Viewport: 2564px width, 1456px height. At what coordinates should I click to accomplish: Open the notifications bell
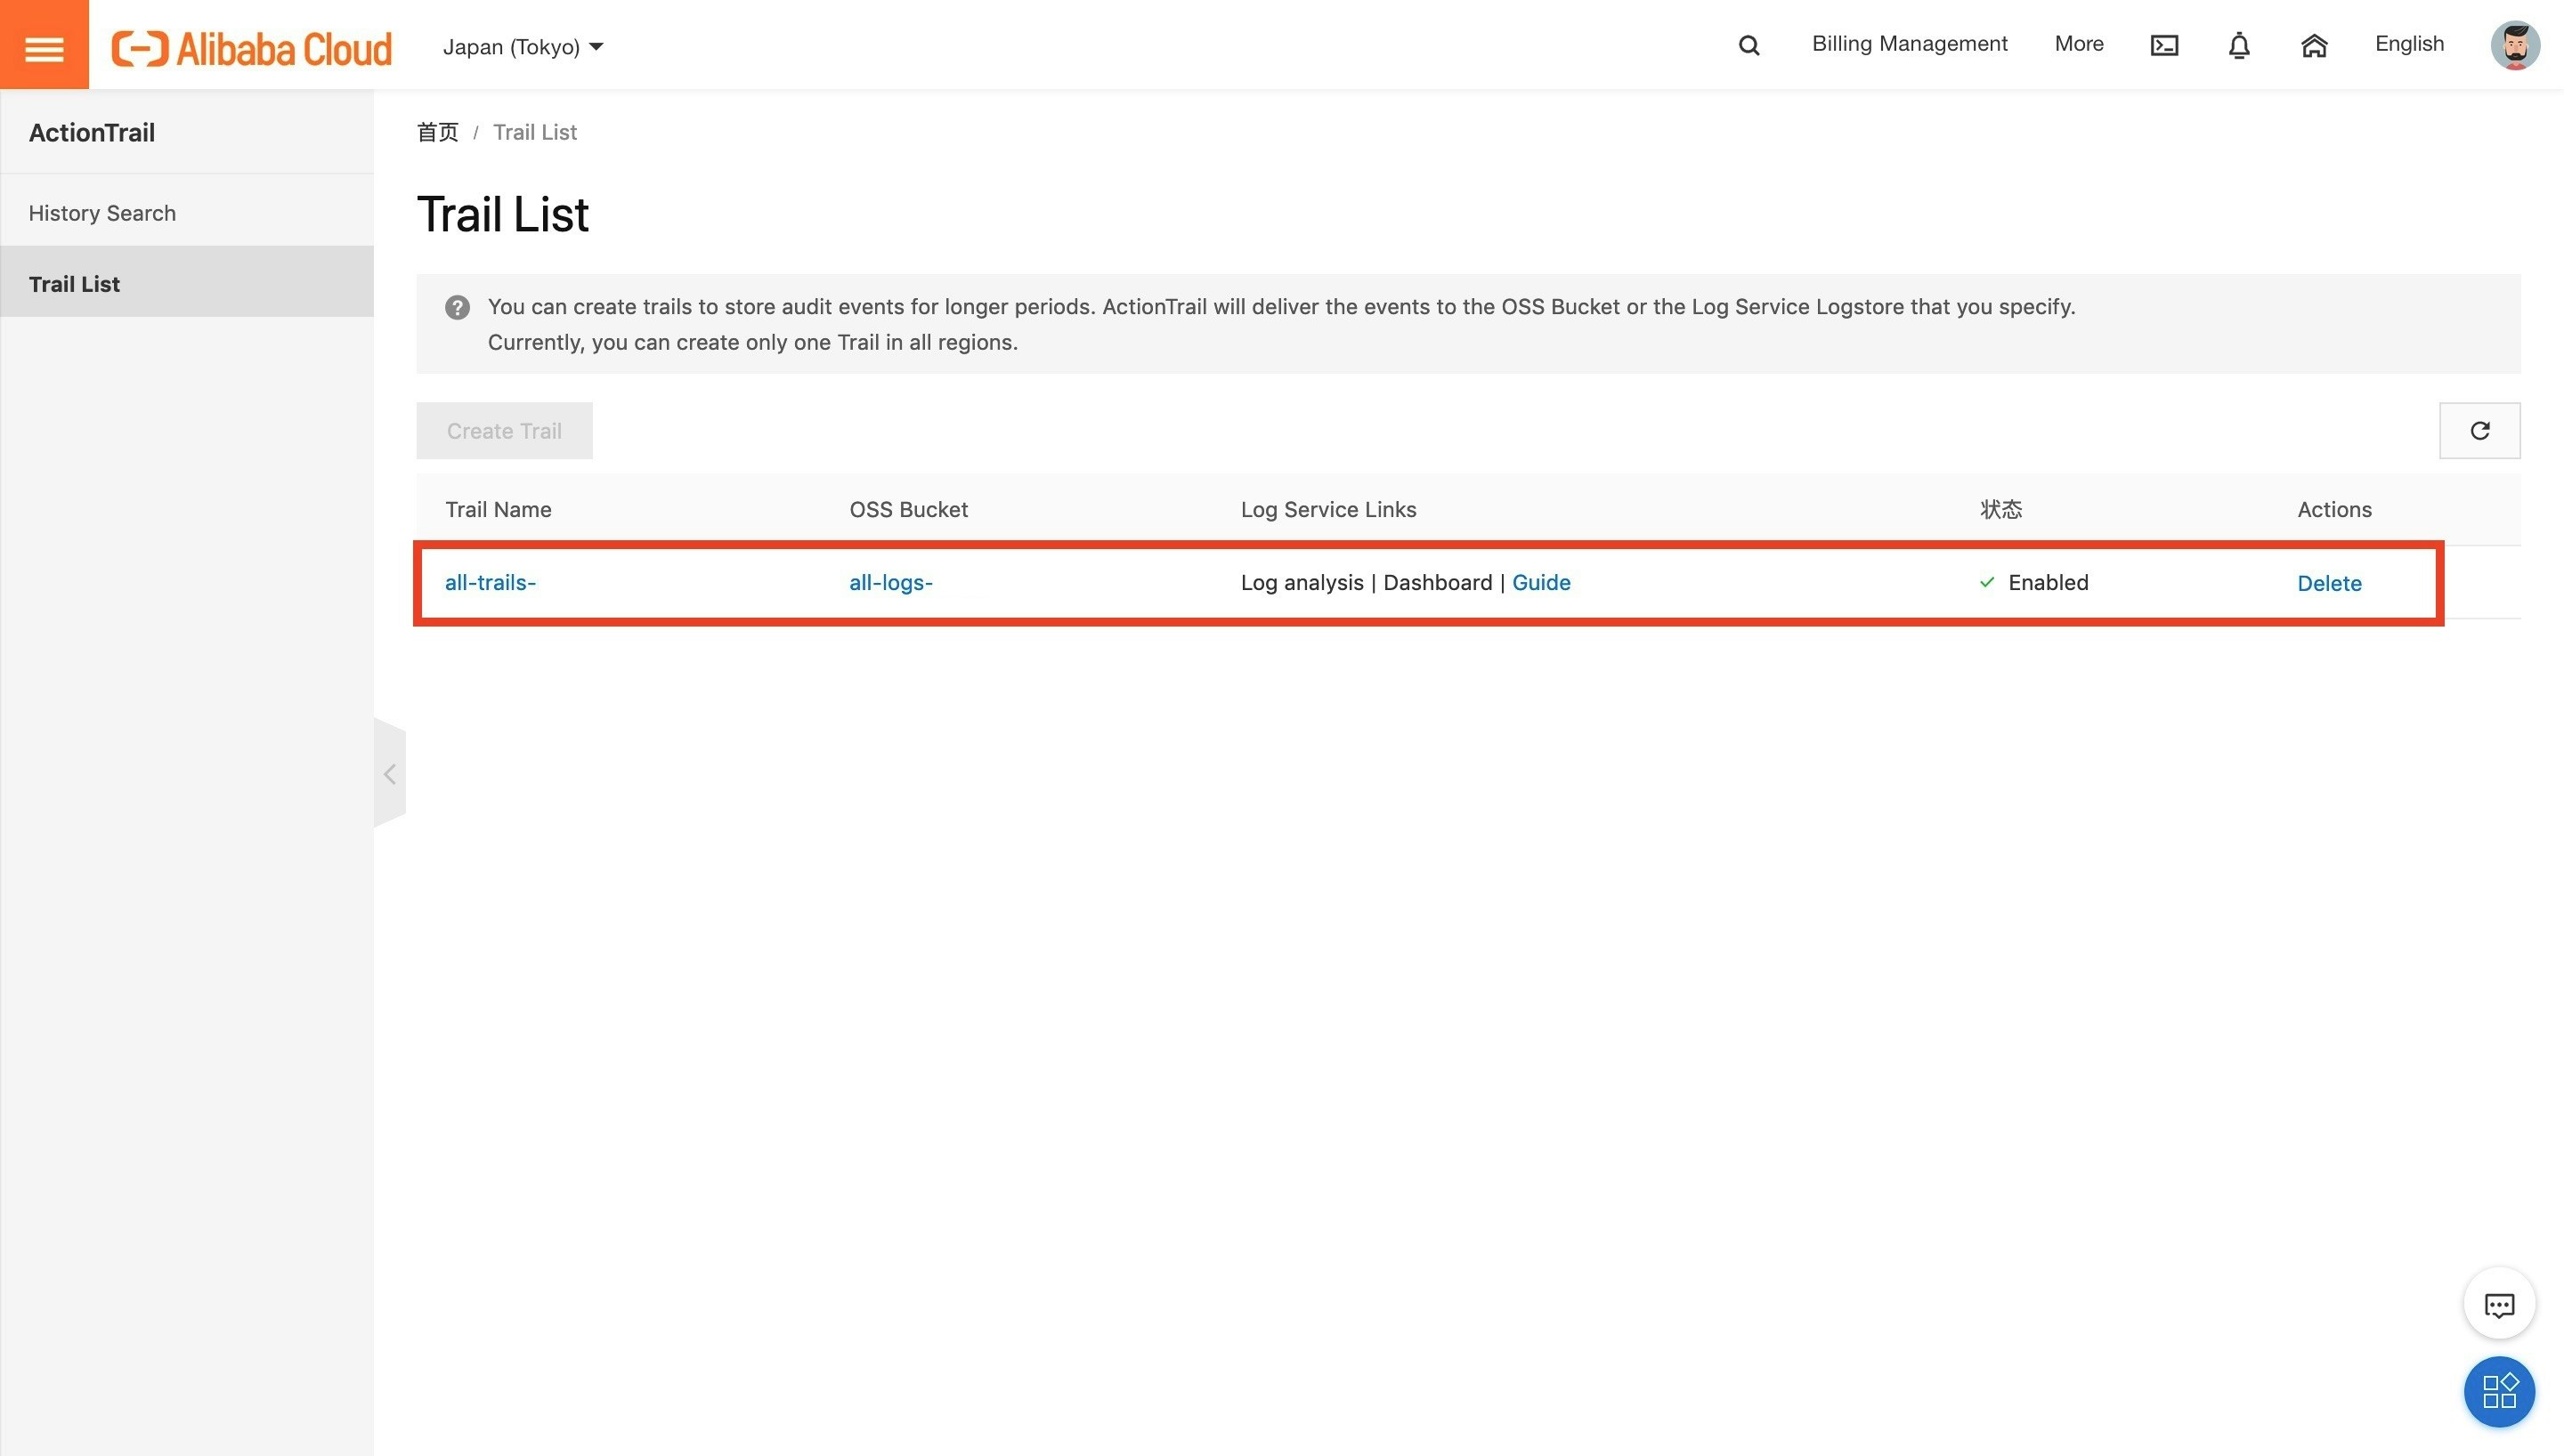[2239, 45]
